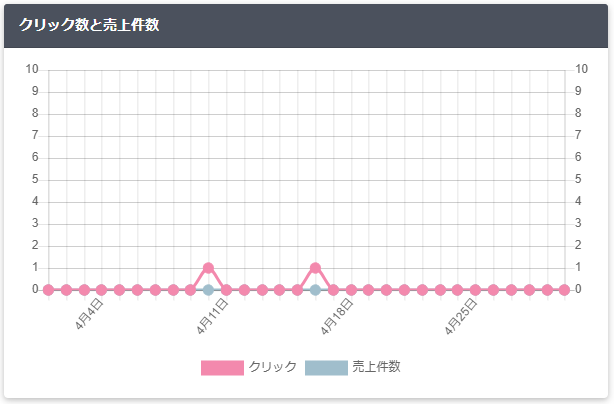This screenshot has height=404, width=614.
Task: Click the right axis value 10
Action: 581,69
